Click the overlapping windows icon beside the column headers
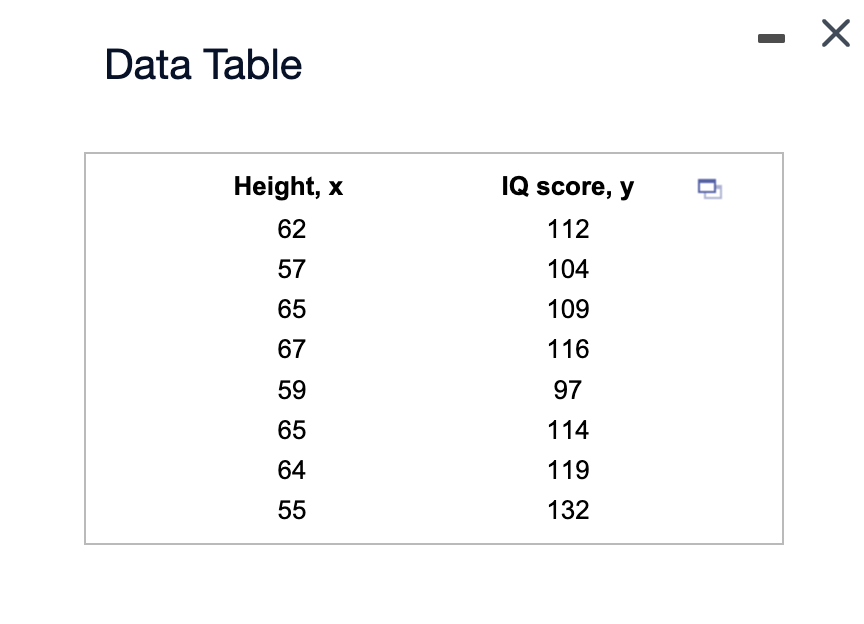Image resolution: width=864 pixels, height=624 pixels. click(x=710, y=189)
